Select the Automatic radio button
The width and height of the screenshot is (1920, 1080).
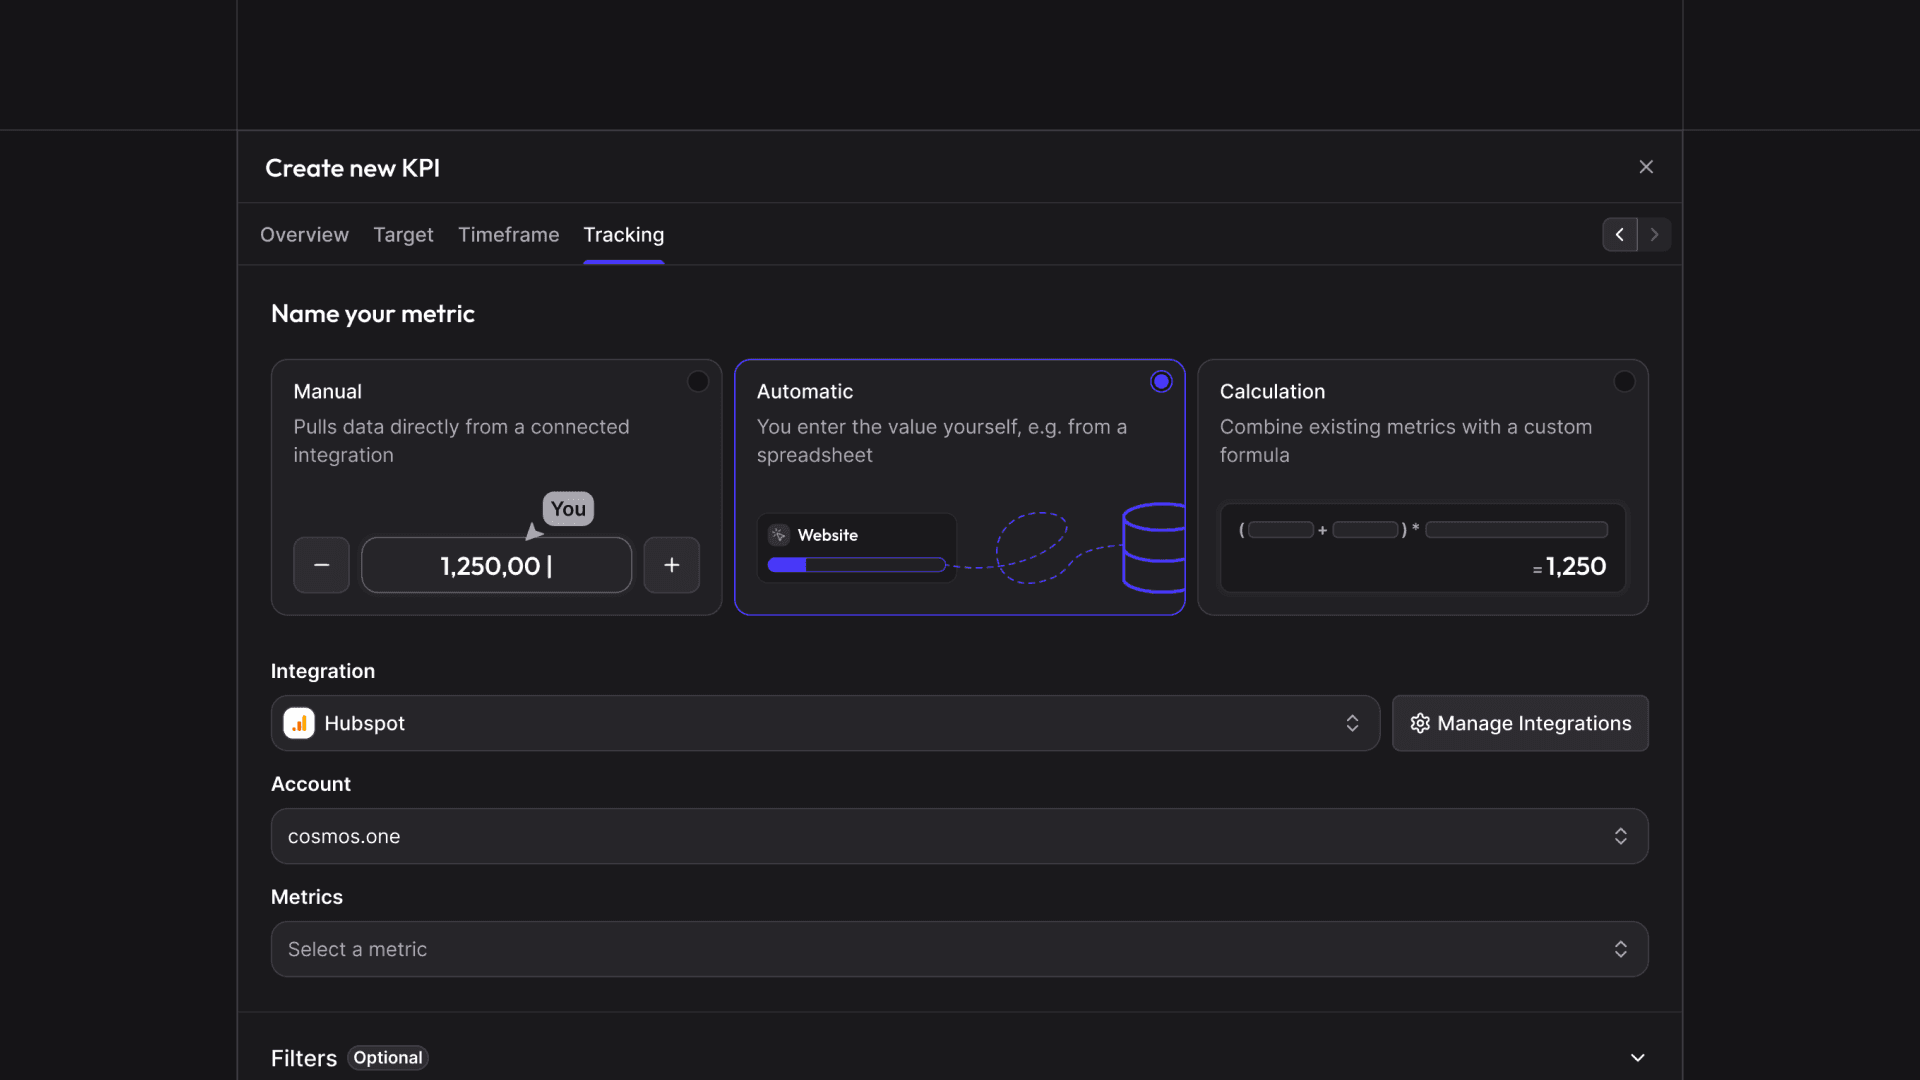tap(1161, 381)
